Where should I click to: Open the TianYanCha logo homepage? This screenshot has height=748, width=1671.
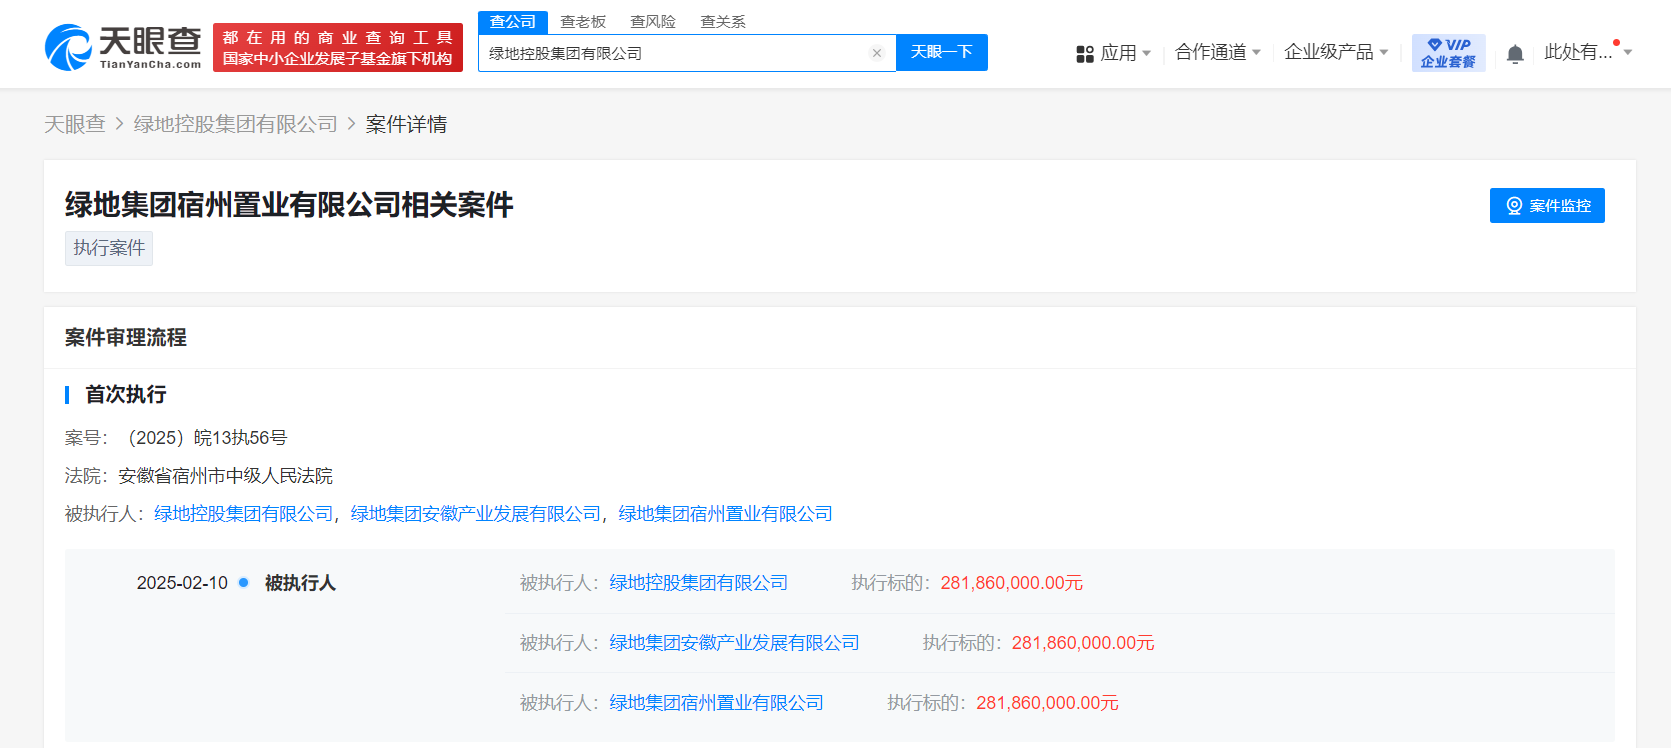(x=123, y=47)
